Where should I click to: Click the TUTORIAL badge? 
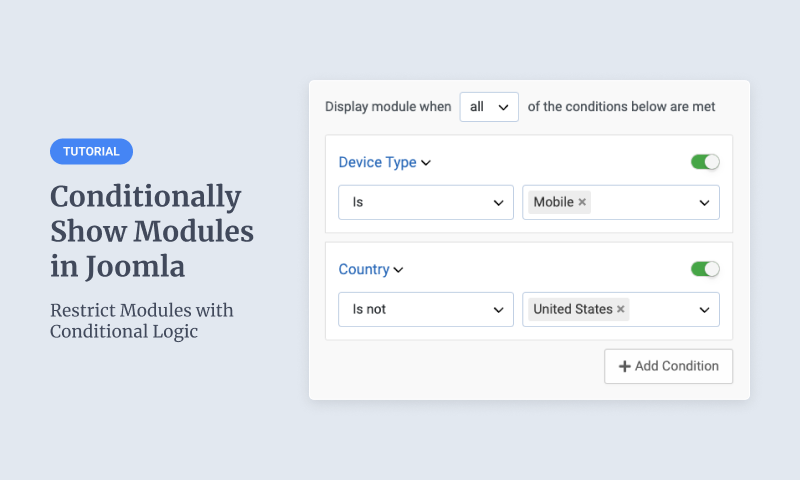point(91,151)
